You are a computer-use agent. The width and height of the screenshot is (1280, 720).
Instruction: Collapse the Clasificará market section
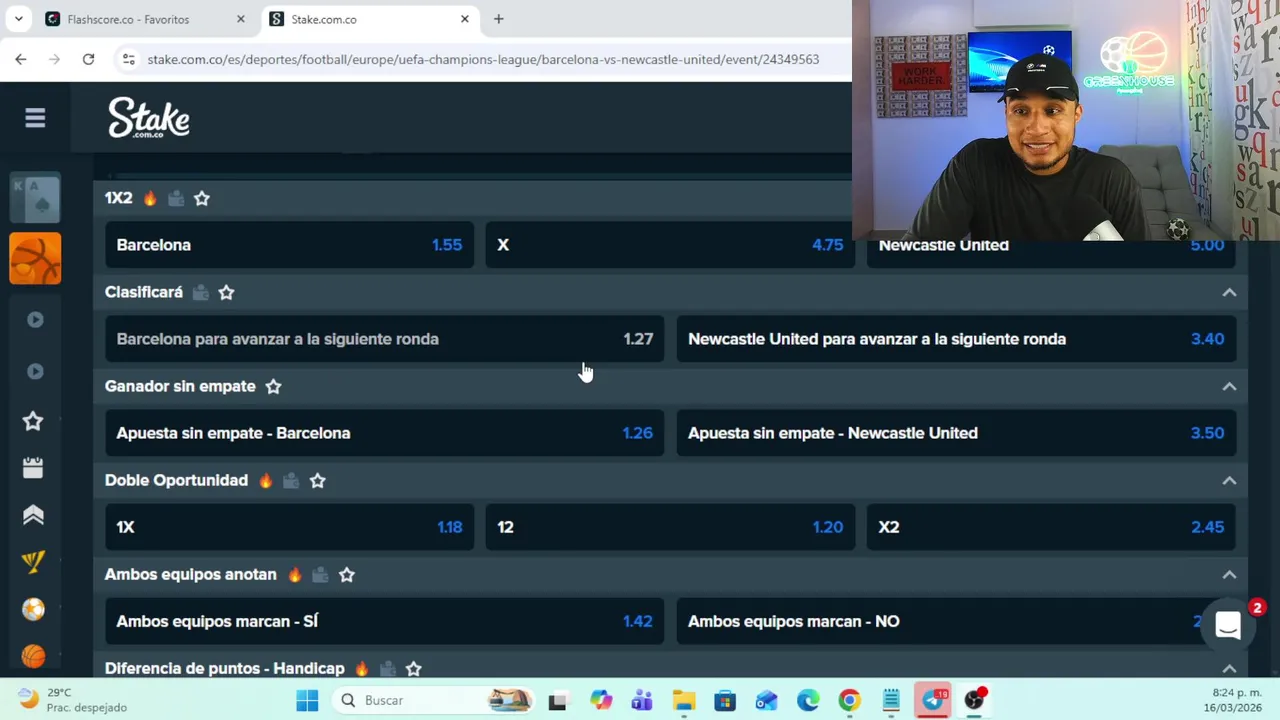[x=1229, y=292]
